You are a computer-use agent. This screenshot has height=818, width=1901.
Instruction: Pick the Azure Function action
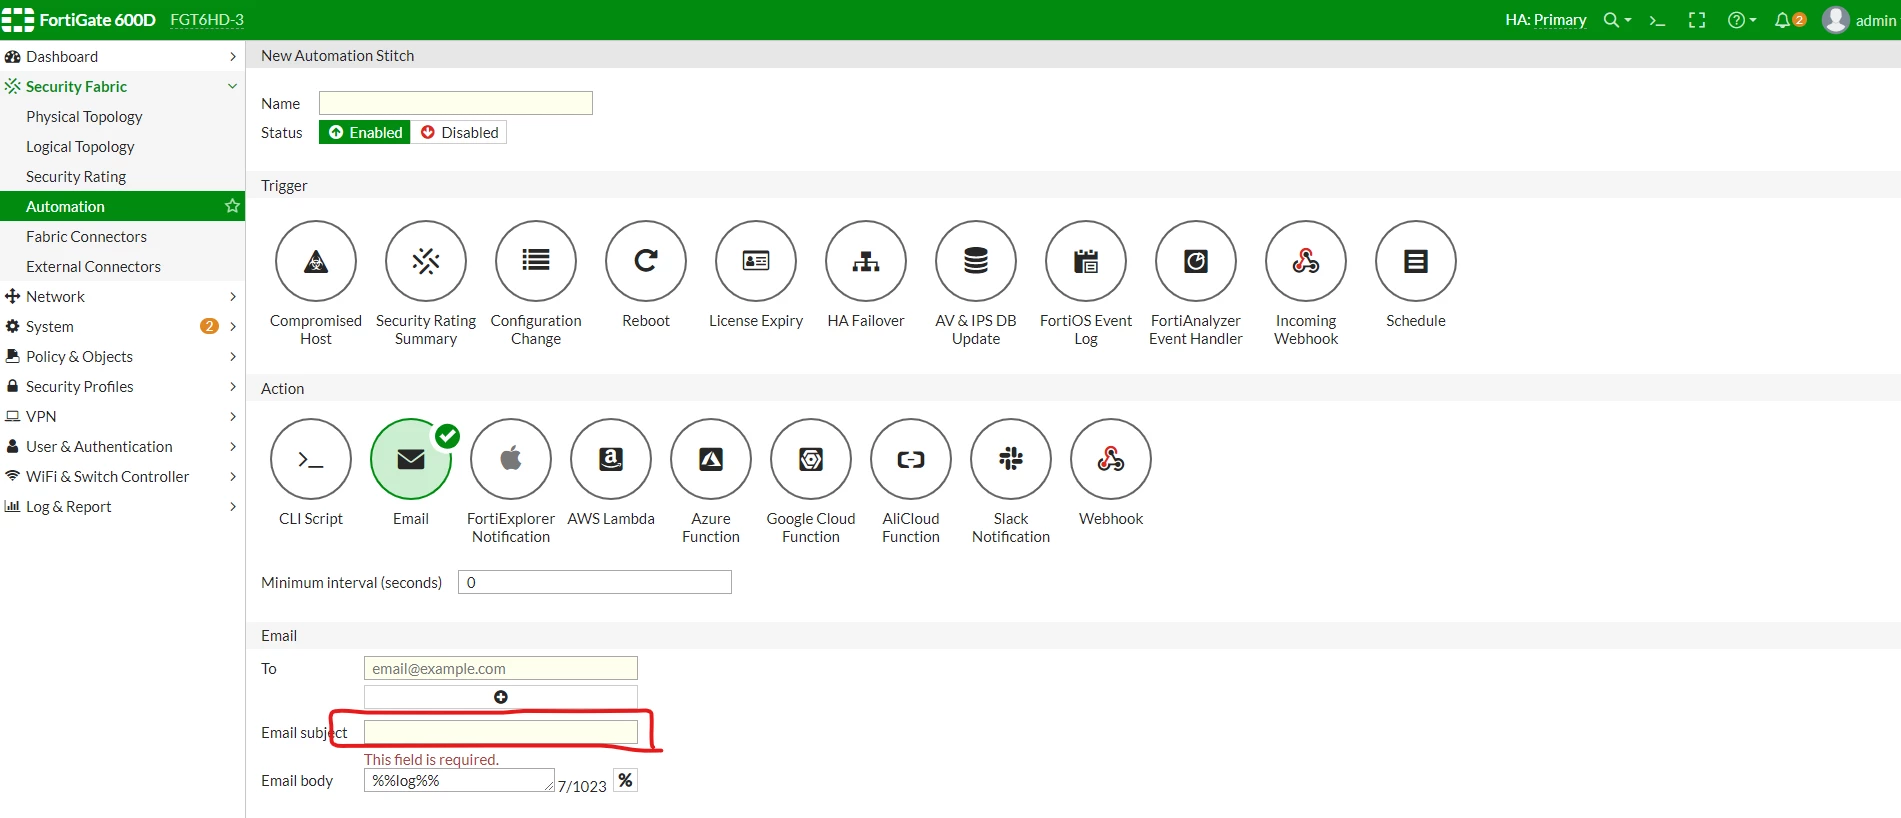pyautogui.click(x=711, y=459)
